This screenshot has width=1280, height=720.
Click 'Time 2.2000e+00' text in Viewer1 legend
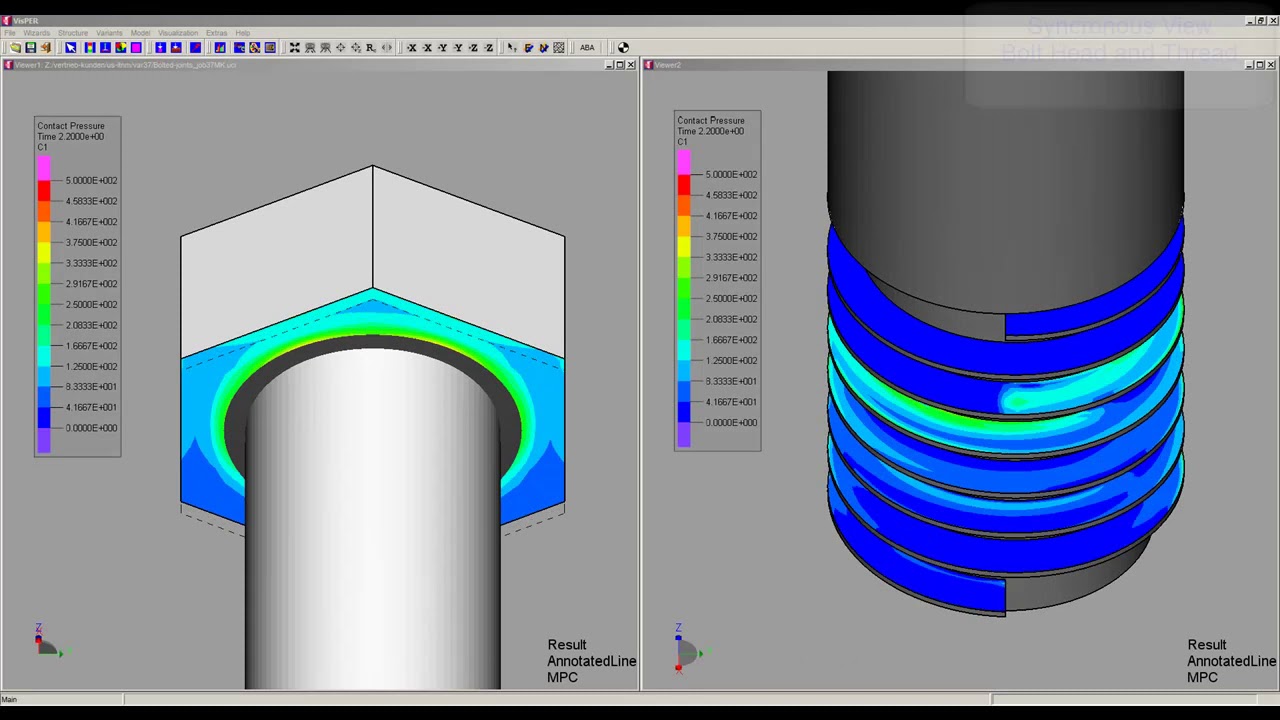70,136
